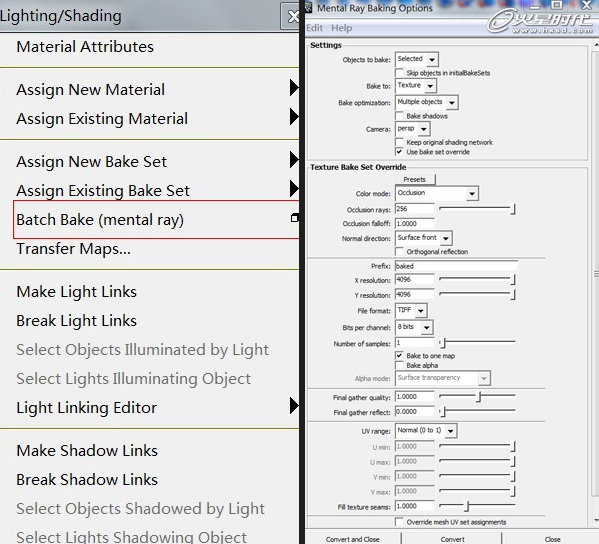Click Occlusion falloff value field
Image resolution: width=599 pixels, height=544 pixels.
(415, 223)
